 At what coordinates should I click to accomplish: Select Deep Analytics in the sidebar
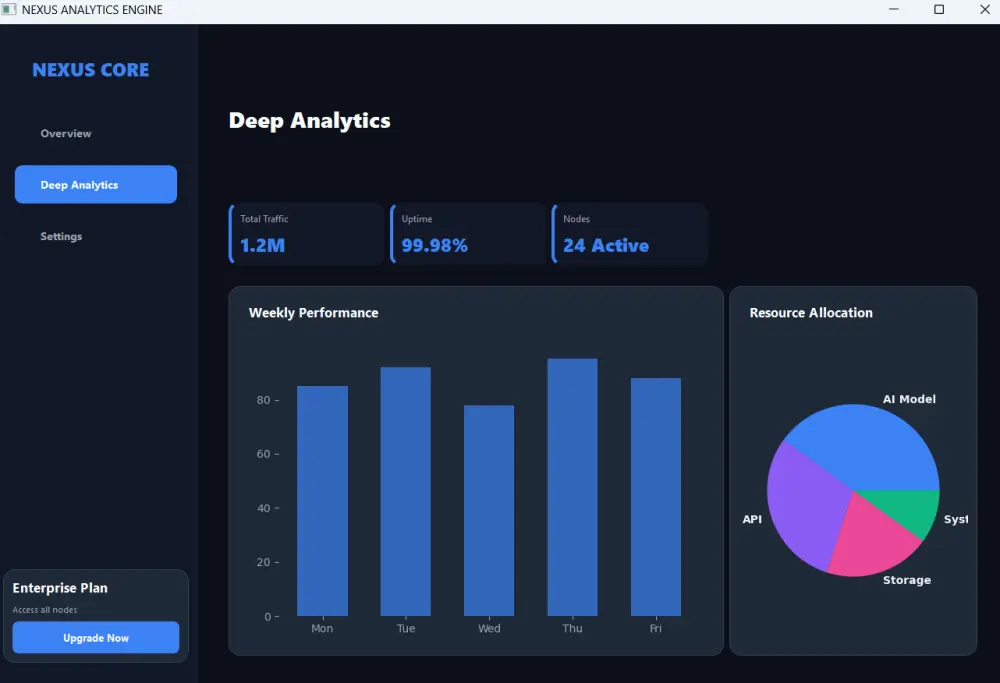[96, 184]
